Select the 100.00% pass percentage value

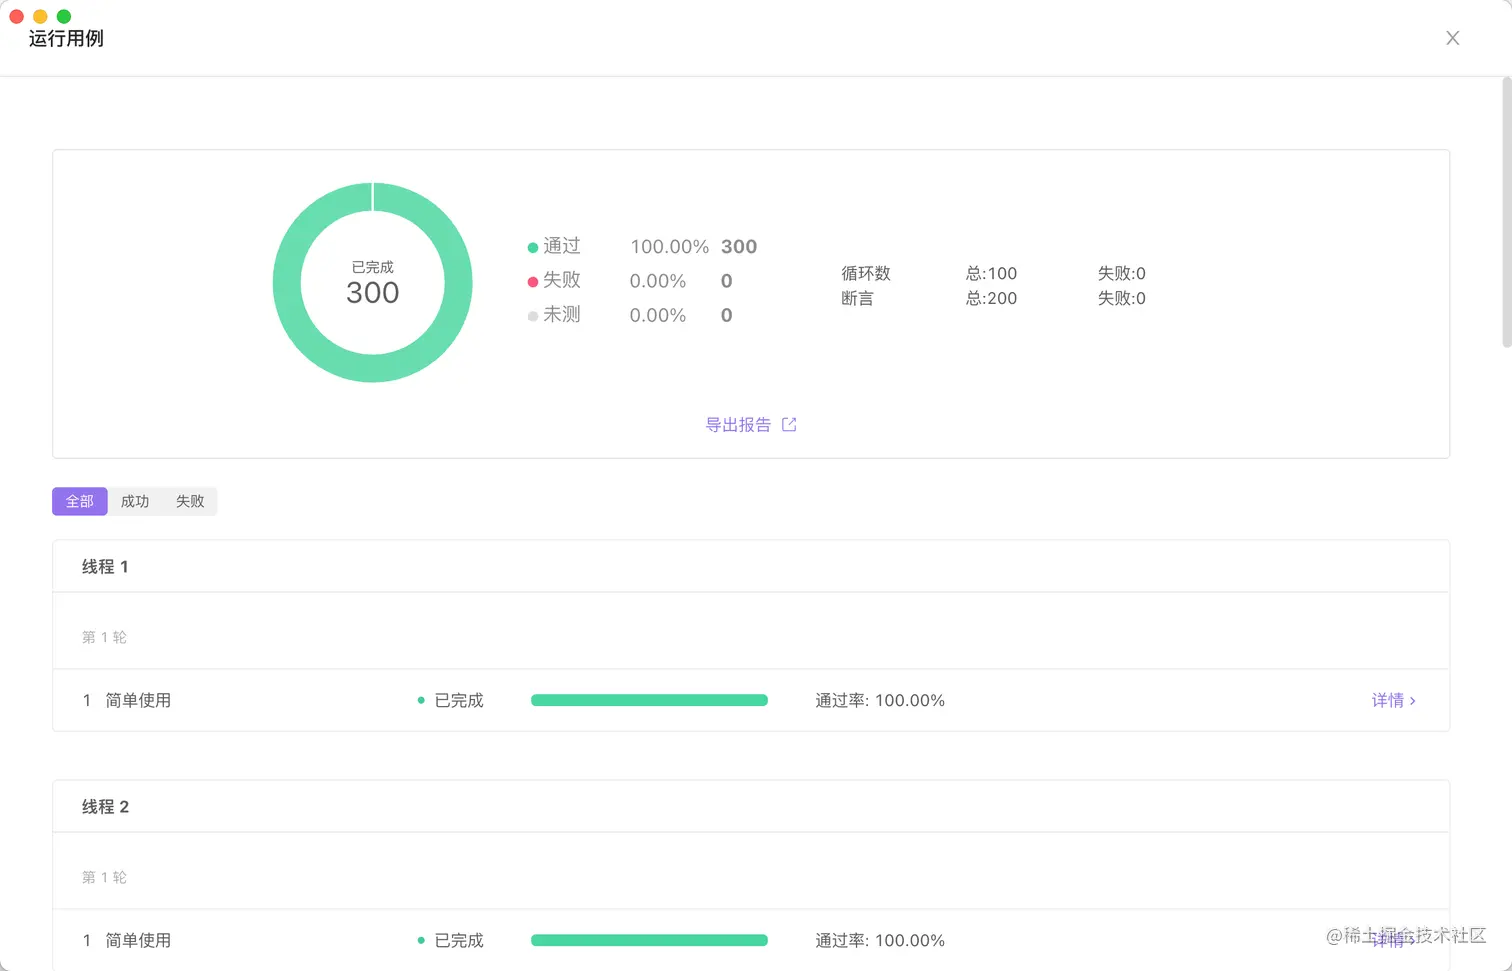(669, 246)
